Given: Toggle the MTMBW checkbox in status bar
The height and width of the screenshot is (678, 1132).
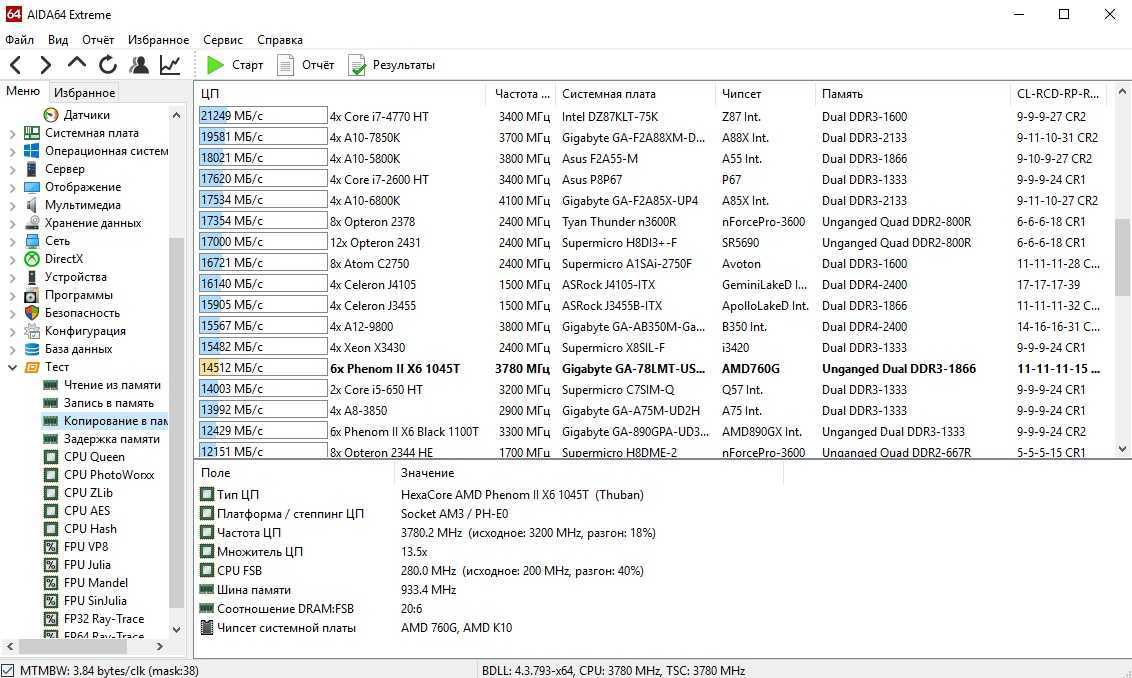Looking at the screenshot, I should tap(9, 670).
